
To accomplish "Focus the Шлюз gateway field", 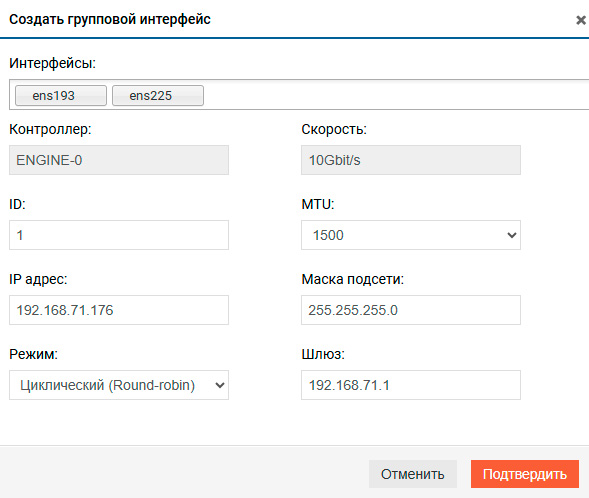I will click(411, 385).
